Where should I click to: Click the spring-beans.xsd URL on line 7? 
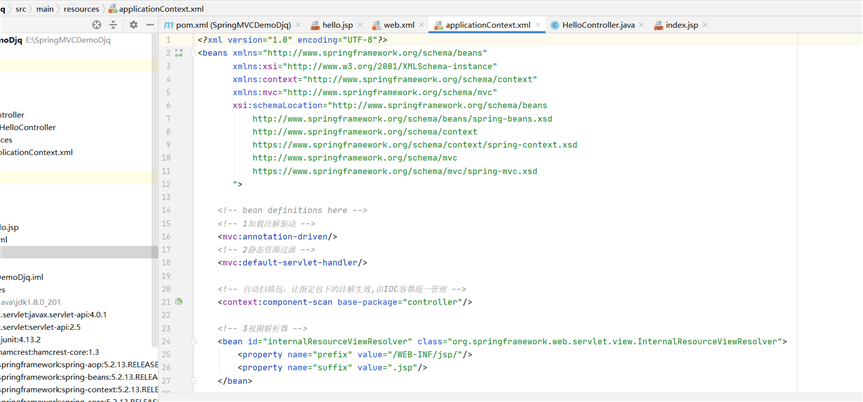tap(402, 119)
